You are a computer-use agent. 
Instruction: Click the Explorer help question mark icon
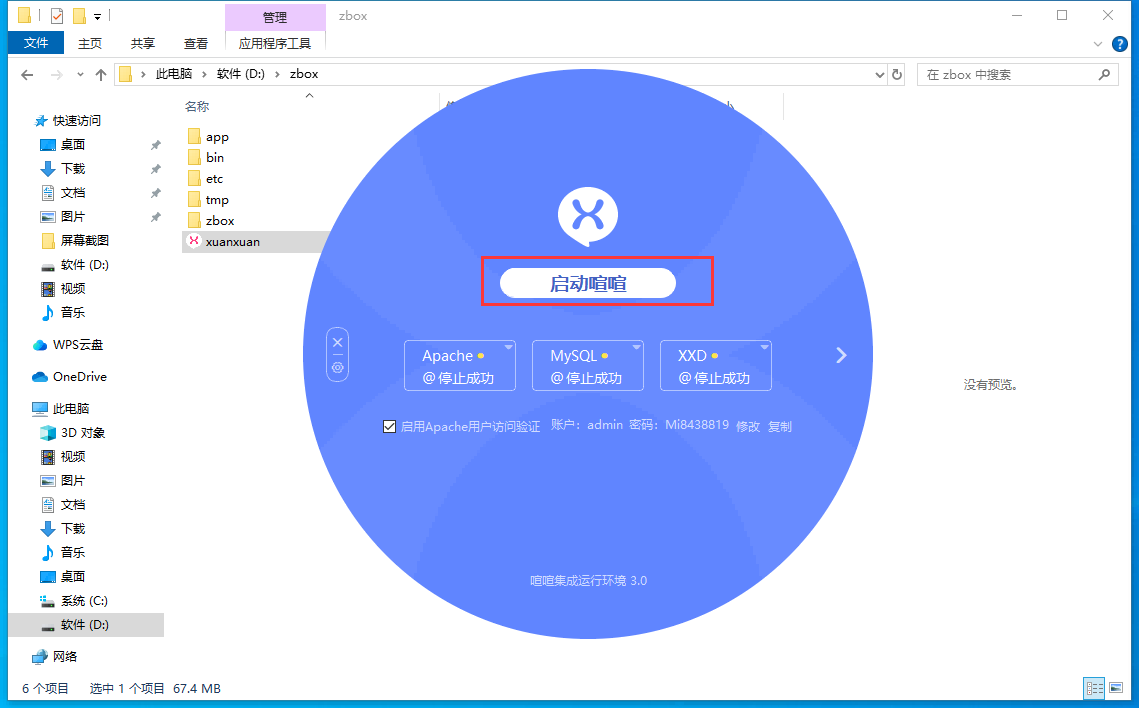point(1120,44)
